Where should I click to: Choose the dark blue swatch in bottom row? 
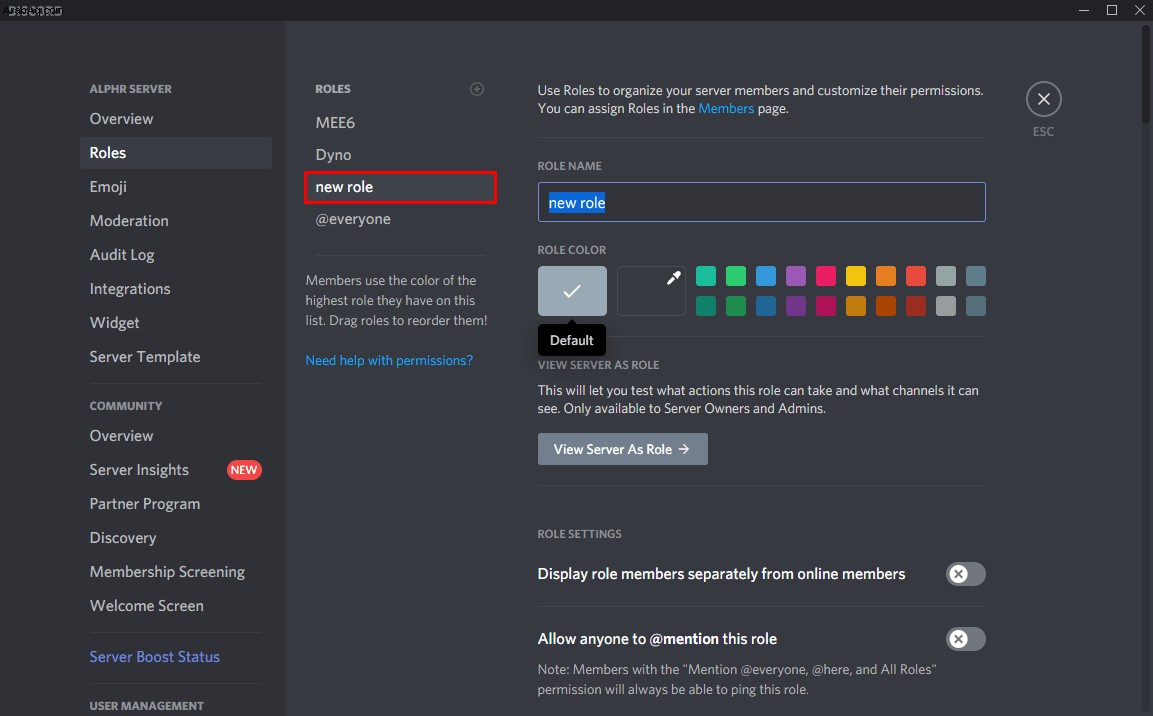click(x=765, y=306)
